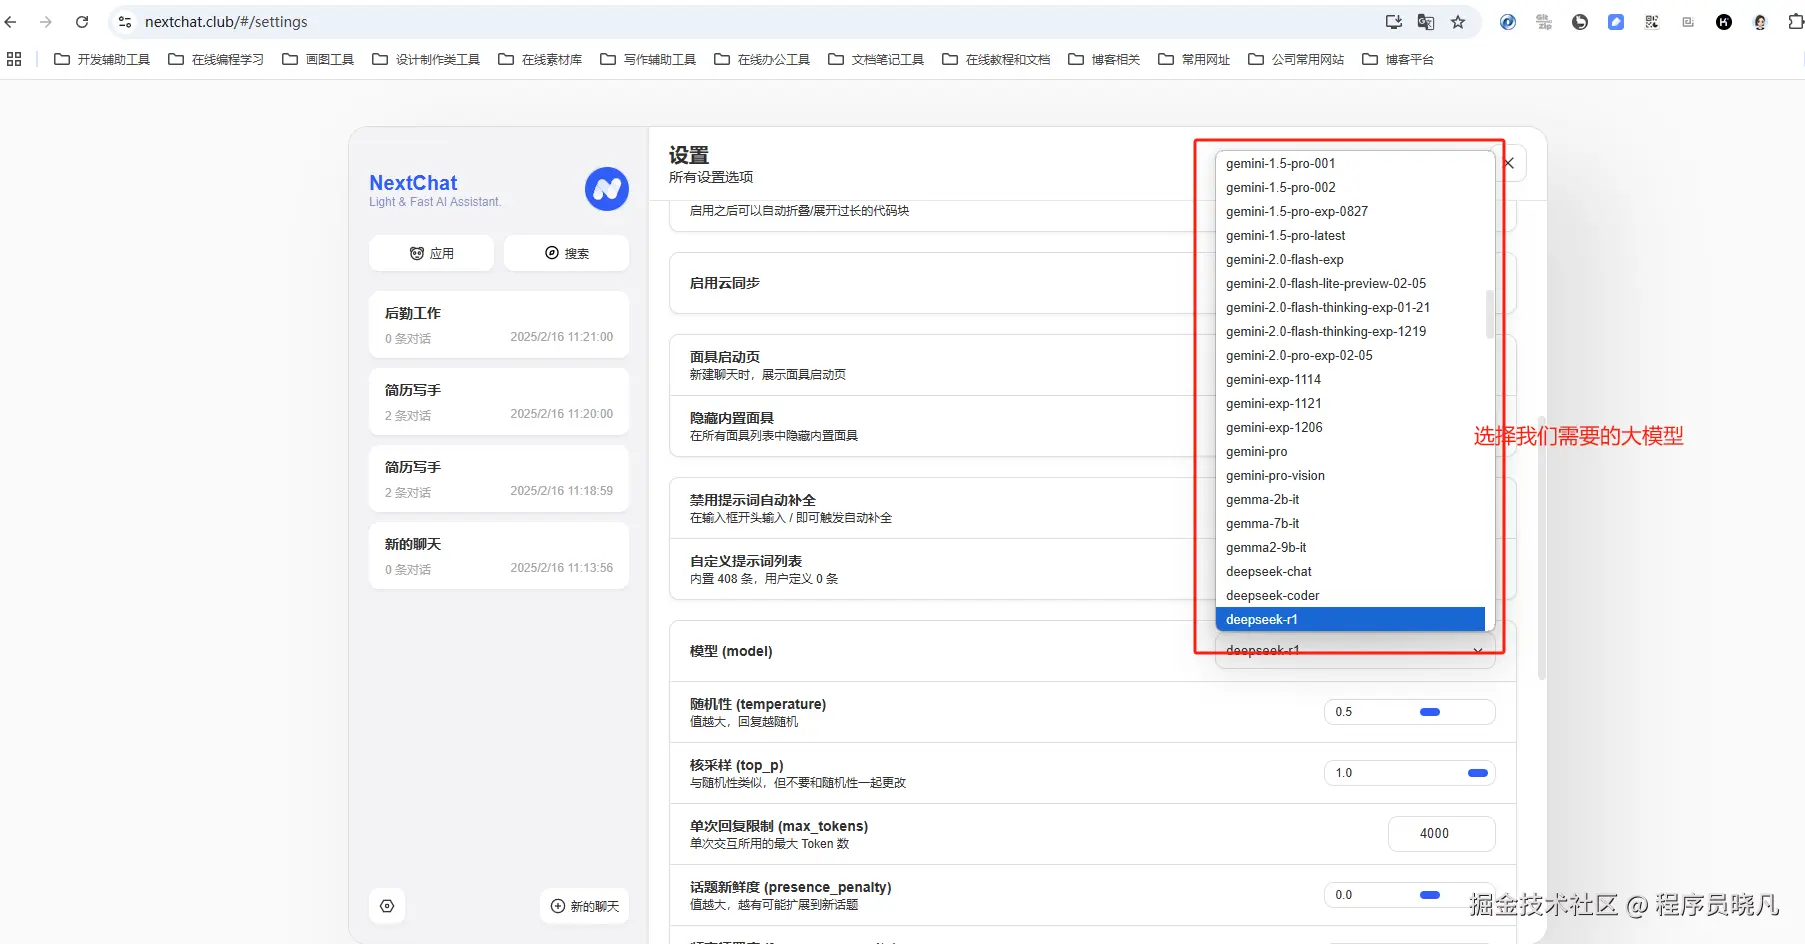Select highlighted deepseek-r1 option

(1350, 619)
